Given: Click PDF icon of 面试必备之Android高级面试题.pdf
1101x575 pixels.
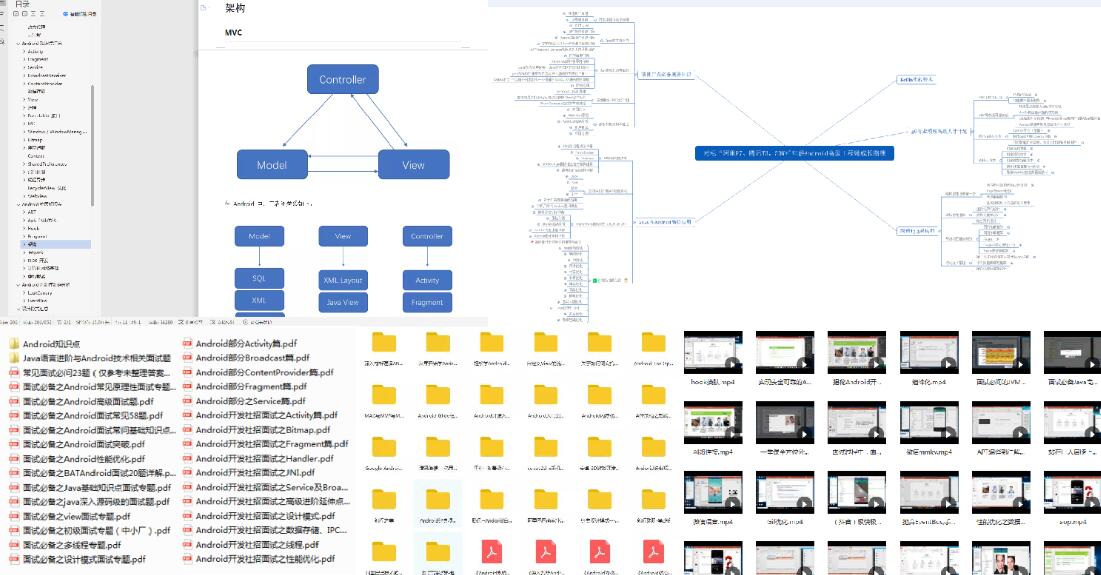Looking at the screenshot, I should point(14,401).
